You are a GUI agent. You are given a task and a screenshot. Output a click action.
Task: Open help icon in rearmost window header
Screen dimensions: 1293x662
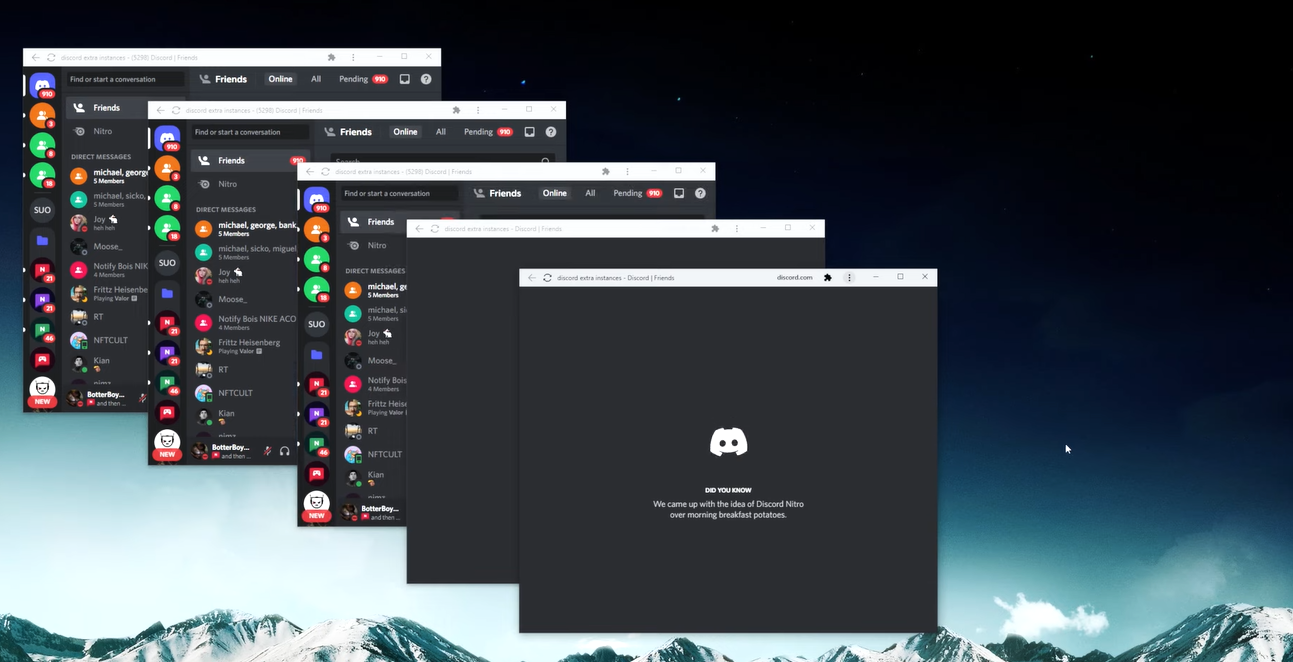point(426,79)
